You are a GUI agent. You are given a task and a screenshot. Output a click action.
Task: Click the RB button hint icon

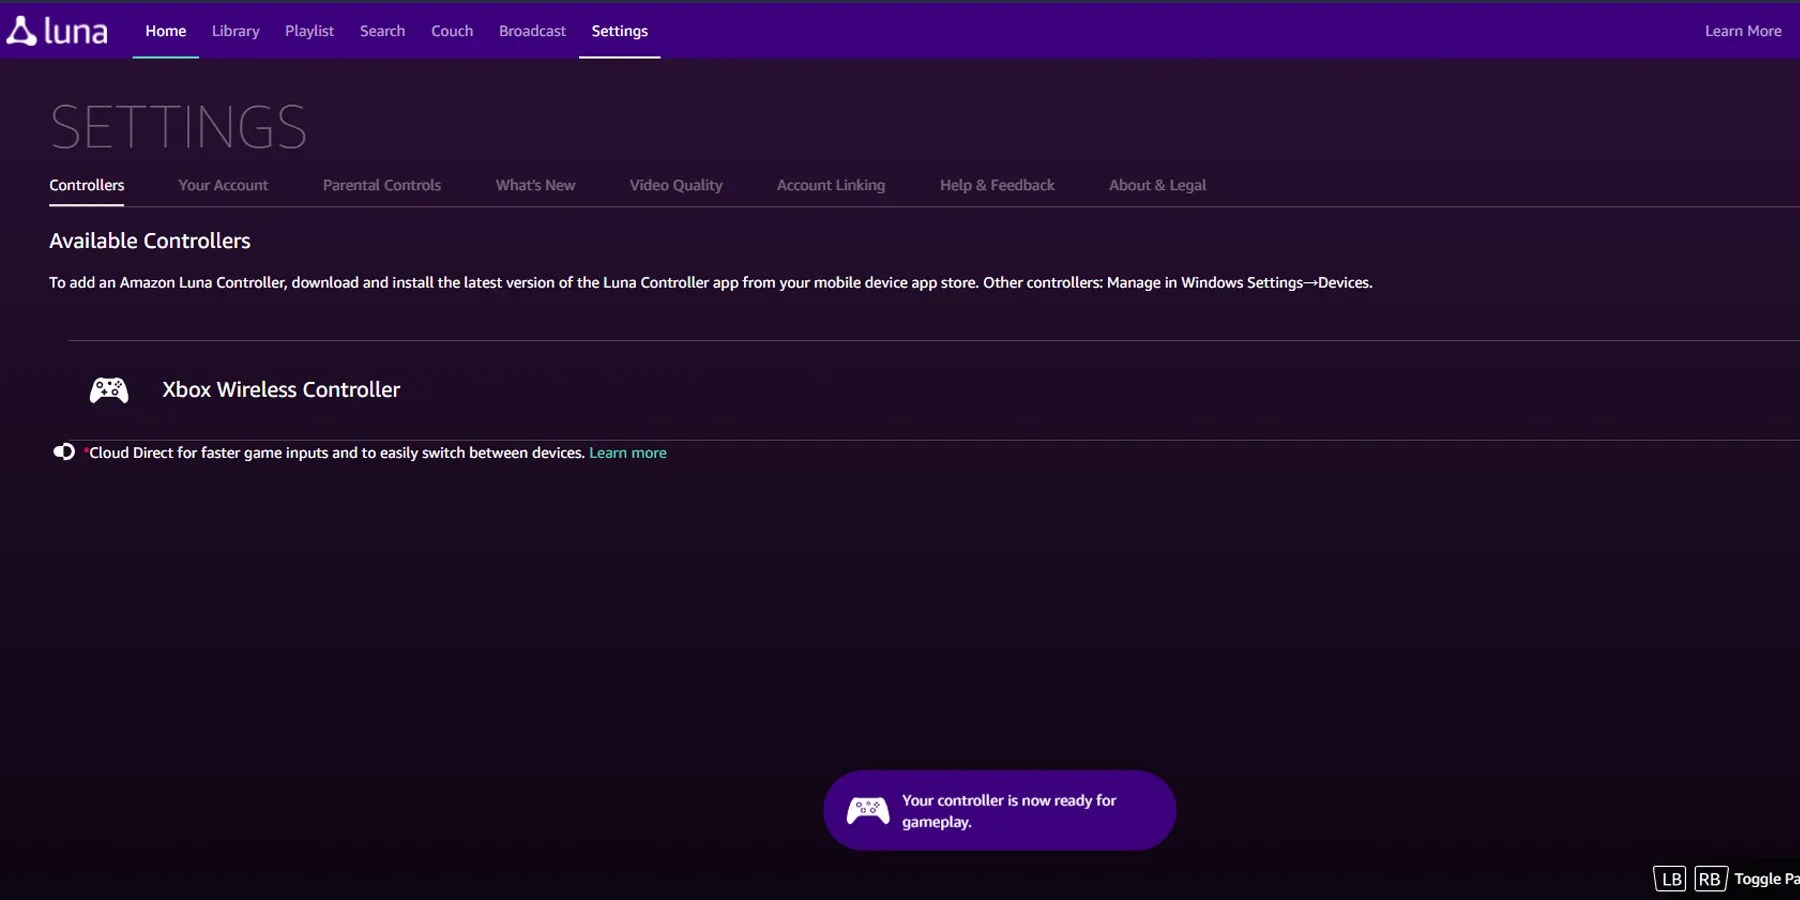[x=1710, y=879]
